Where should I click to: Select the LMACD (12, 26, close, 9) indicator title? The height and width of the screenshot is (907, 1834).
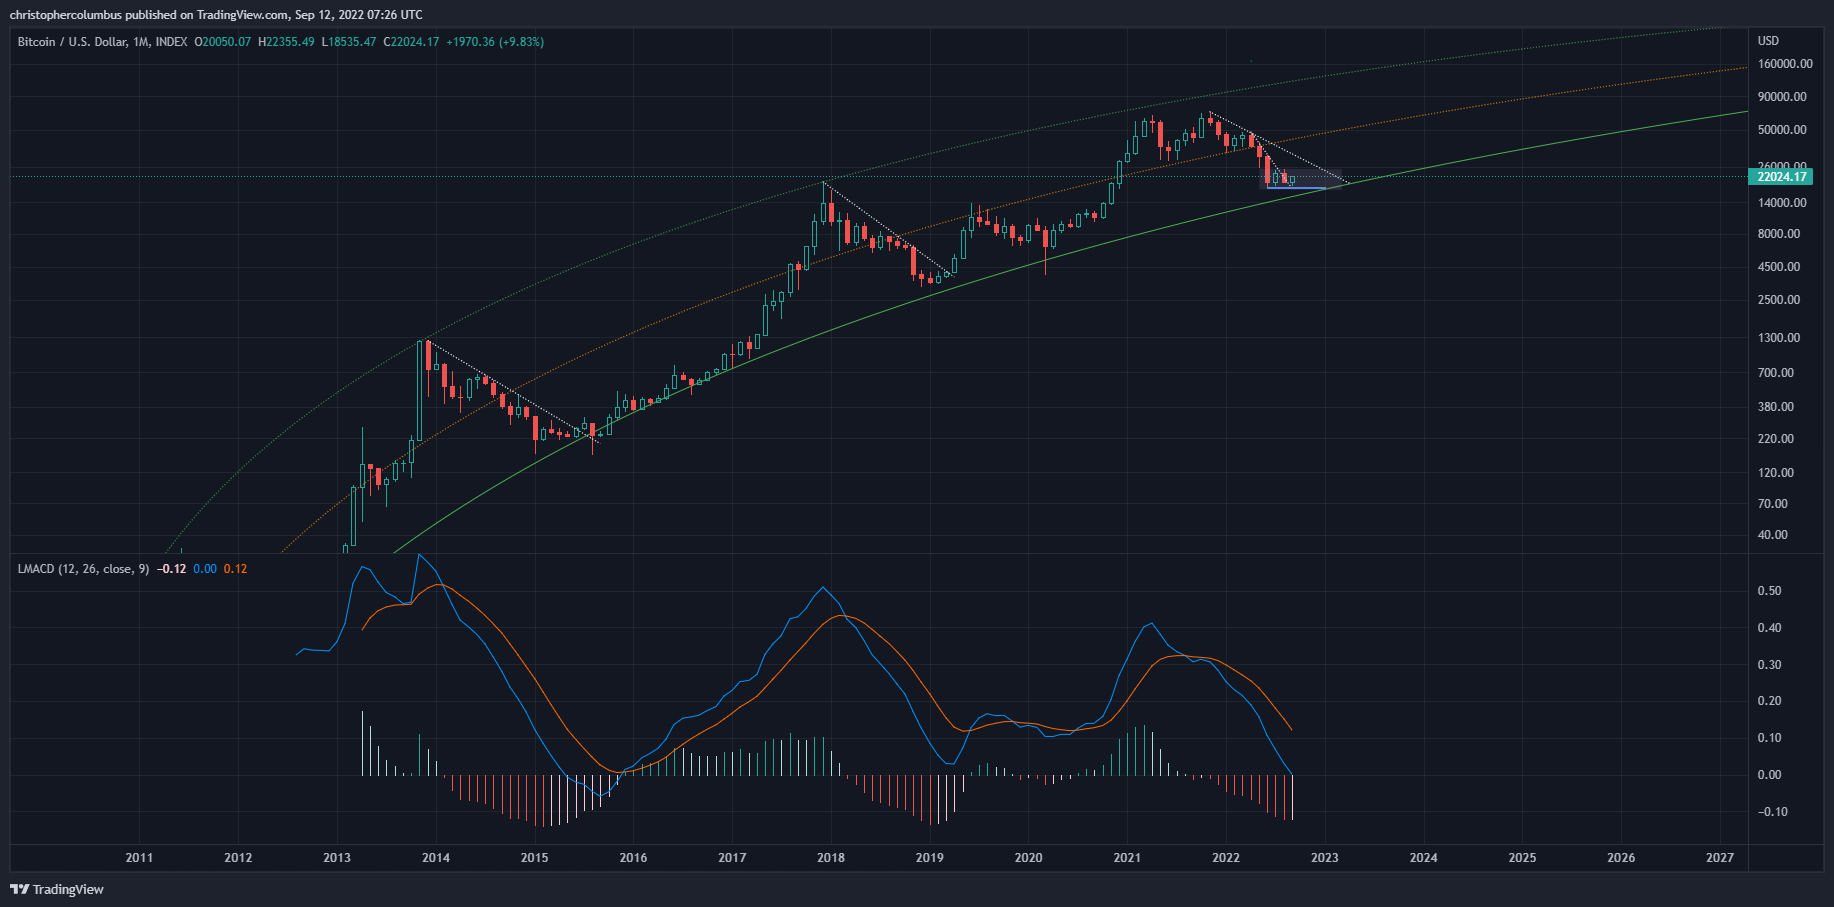click(x=83, y=569)
